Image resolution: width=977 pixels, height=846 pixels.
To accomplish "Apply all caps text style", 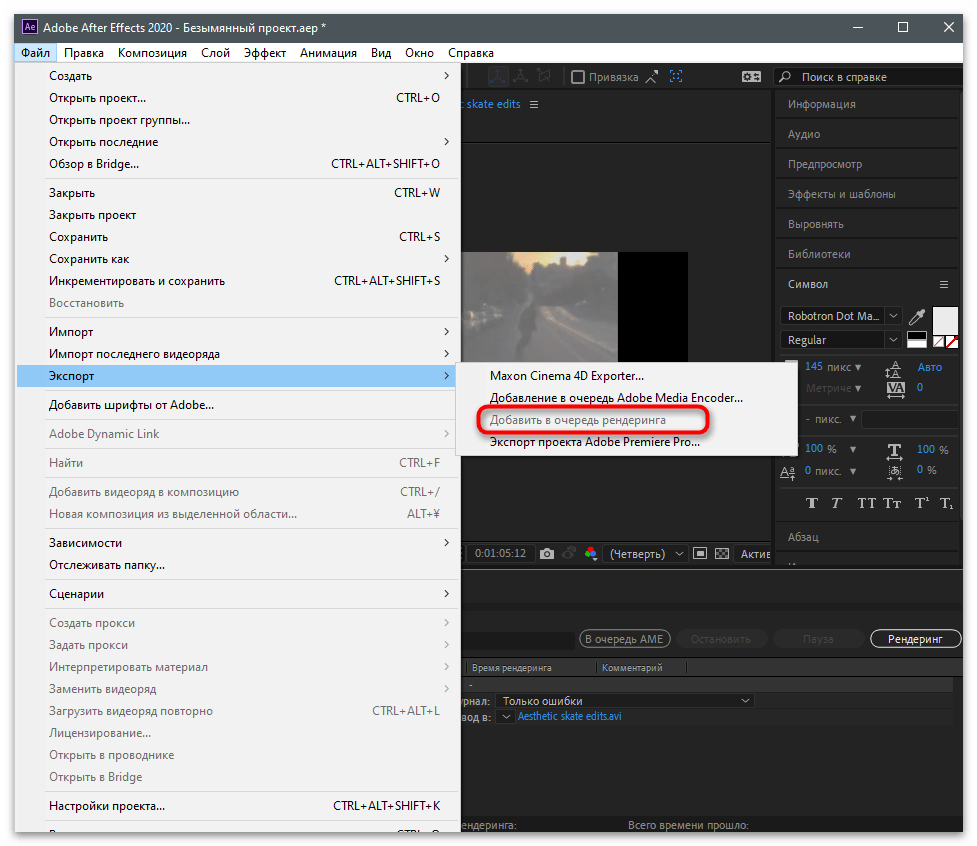I will pyautogui.click(x=866, y=503).
